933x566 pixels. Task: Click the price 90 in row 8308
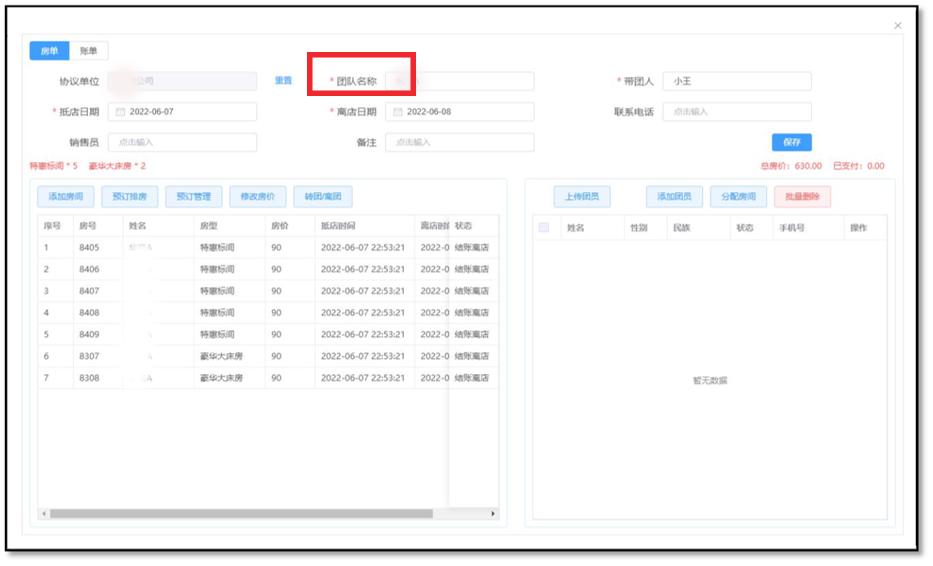276,378
